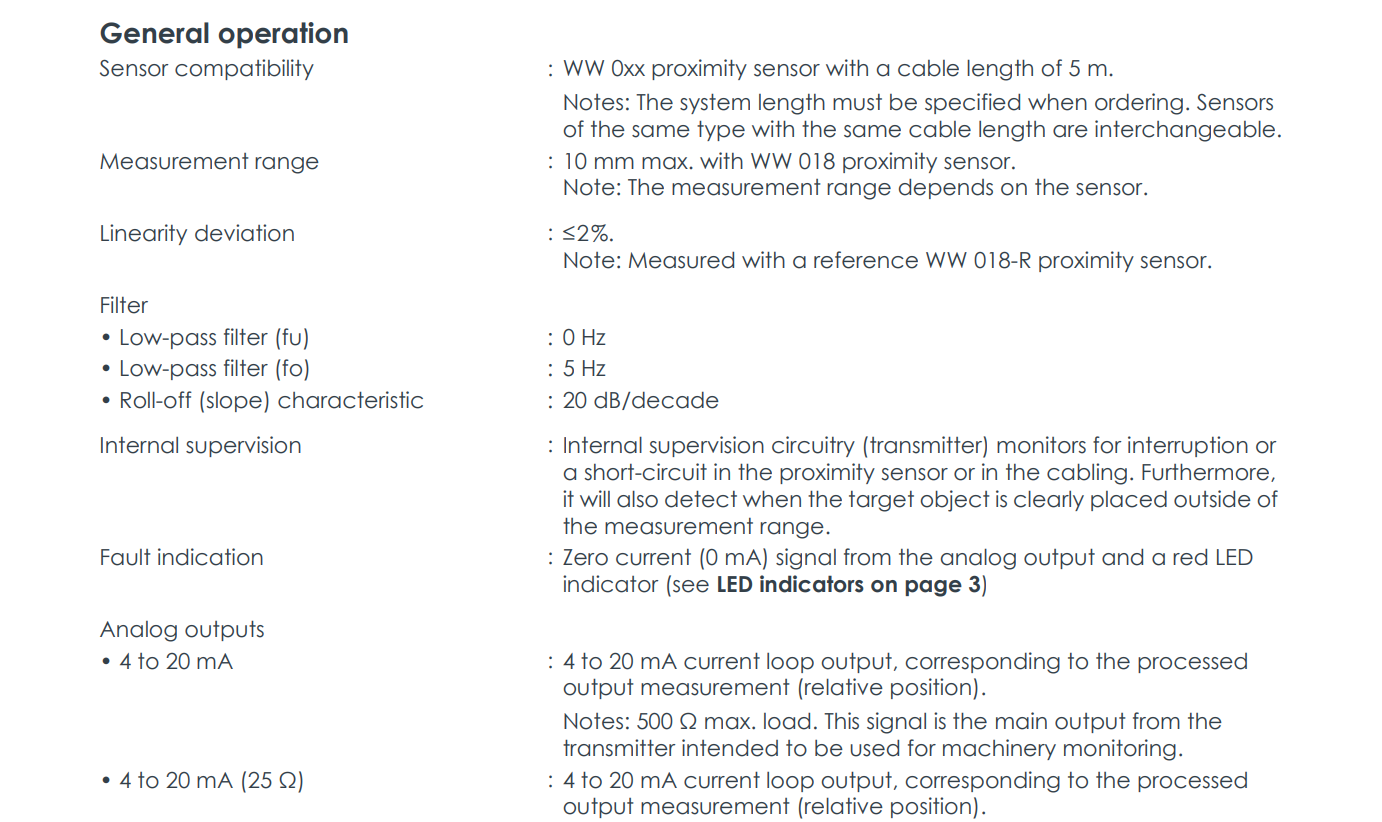Click the '0 Hz' filter value
Image resolution: width=1382 pixels, height=822 pixels.
pos(584,338)
